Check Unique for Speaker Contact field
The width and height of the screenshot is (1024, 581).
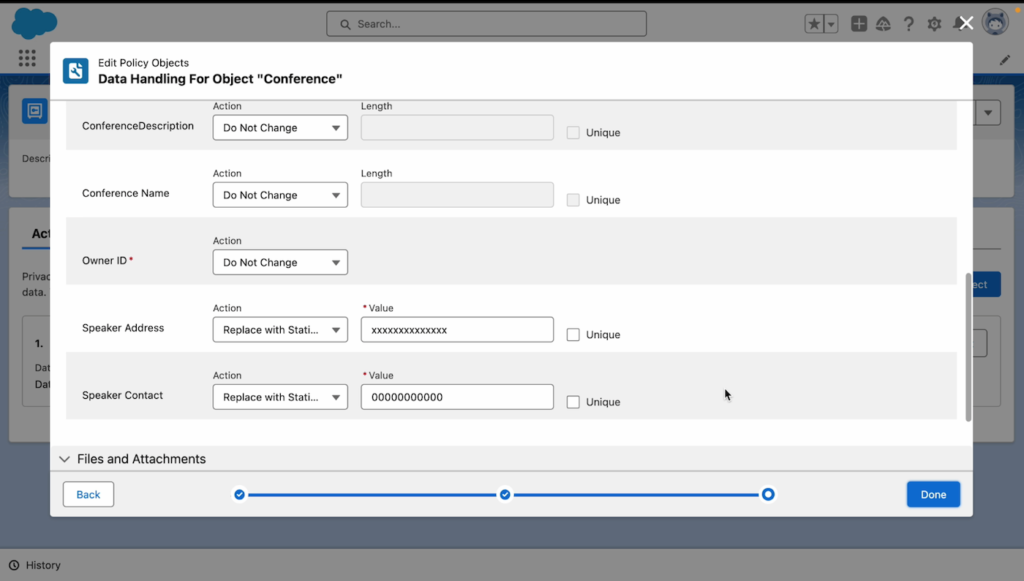(572, 401)
